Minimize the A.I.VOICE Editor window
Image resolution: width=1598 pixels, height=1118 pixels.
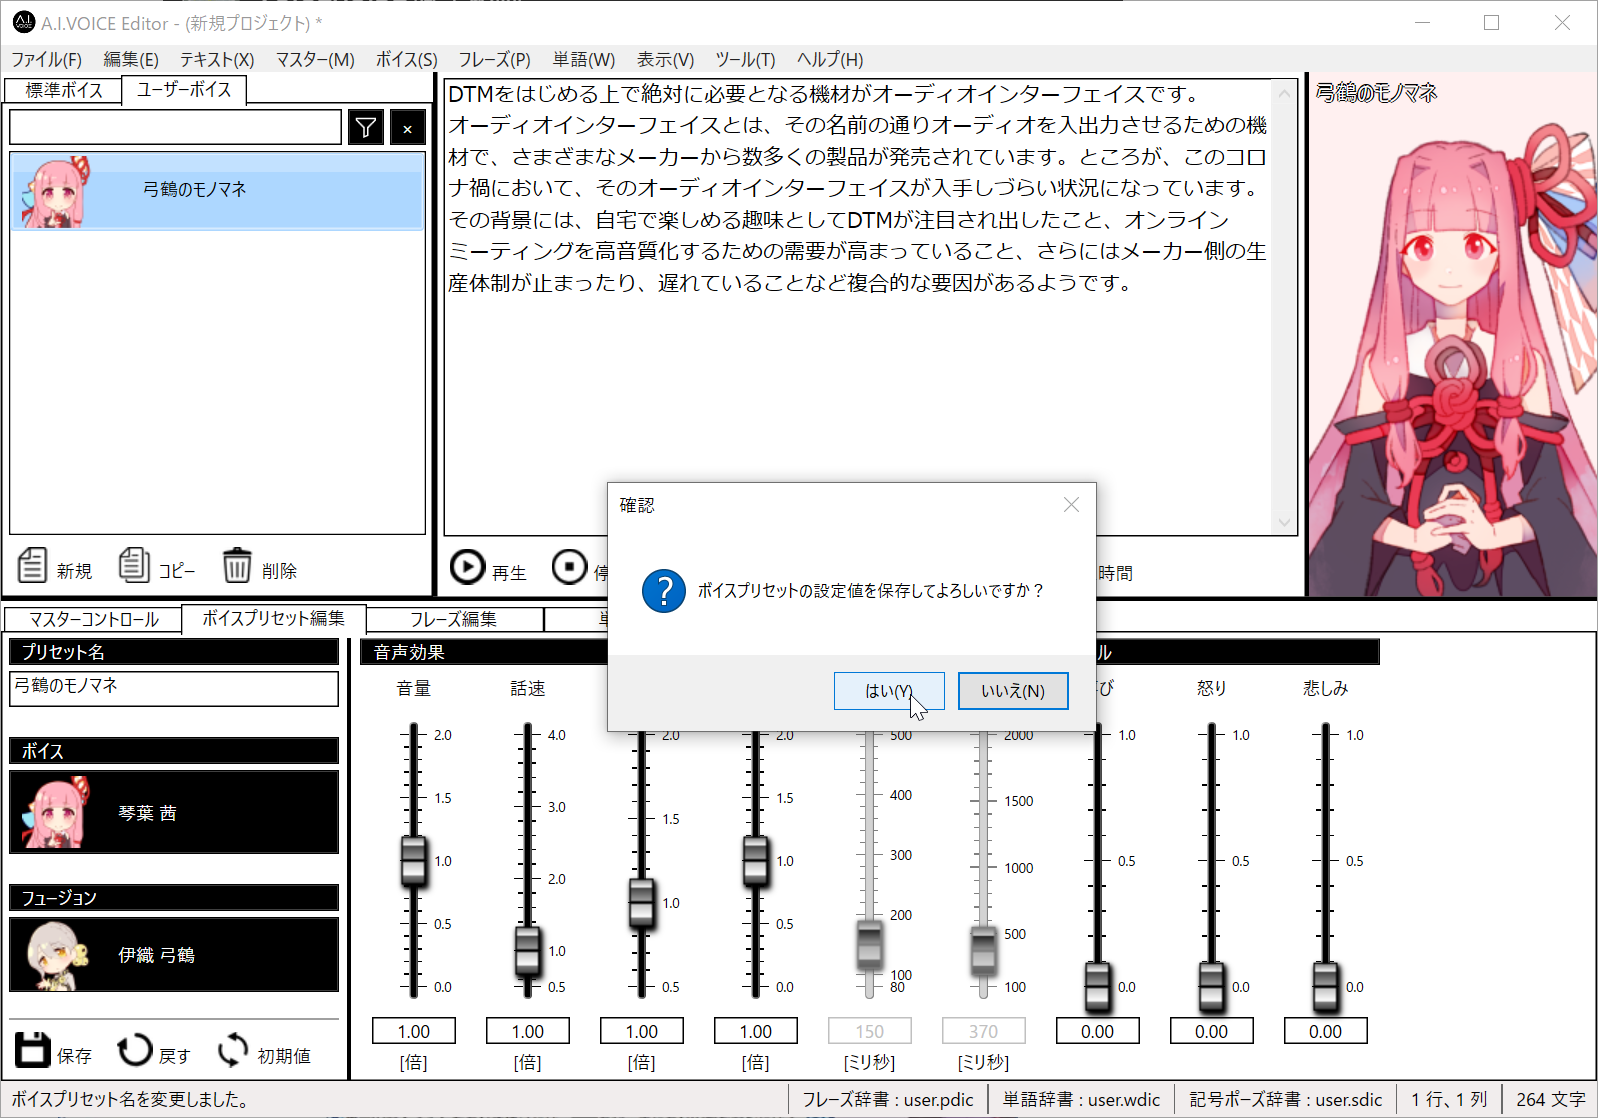1423,22
